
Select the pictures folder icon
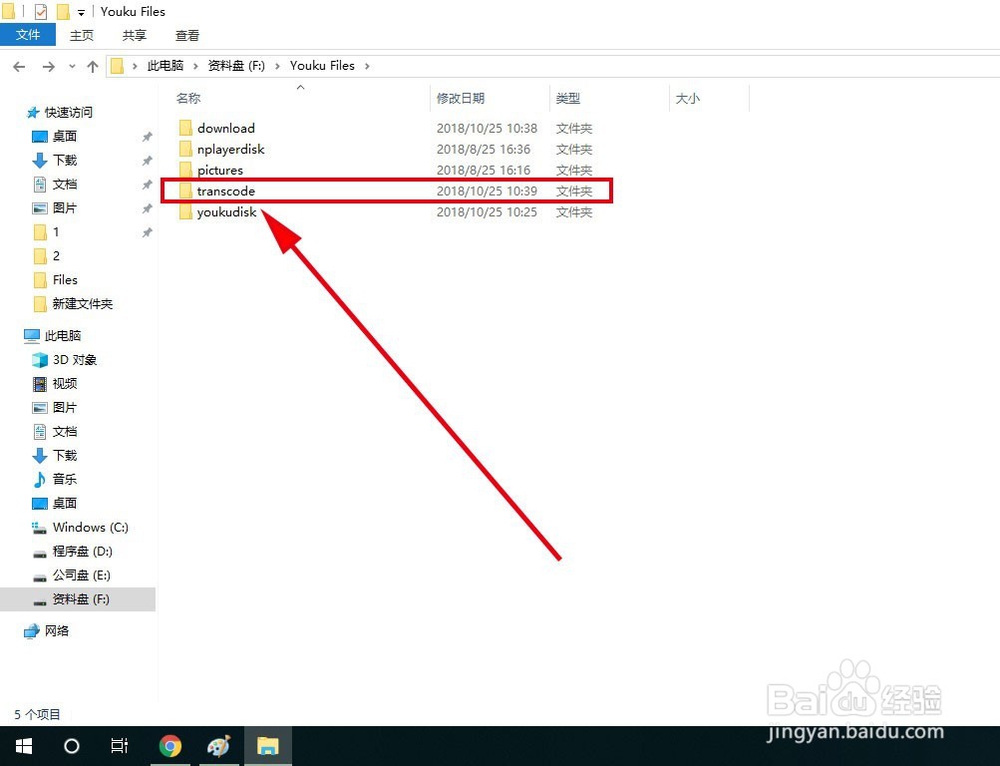[186, 170]
